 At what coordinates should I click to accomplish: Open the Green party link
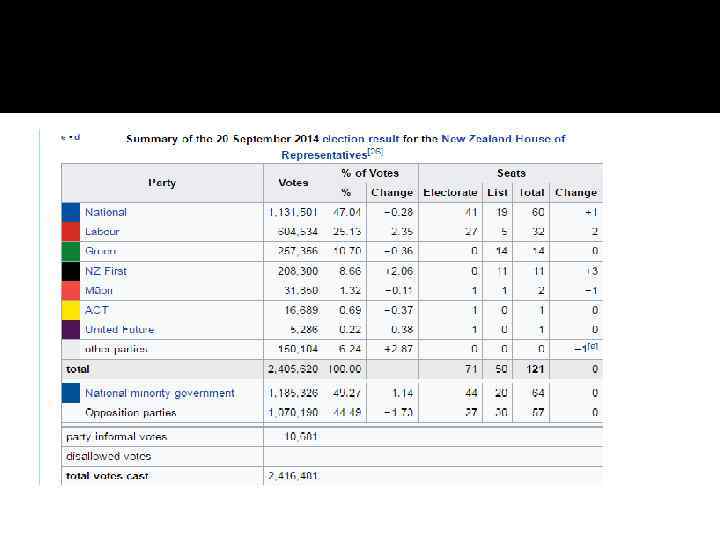tap(100, 251)
